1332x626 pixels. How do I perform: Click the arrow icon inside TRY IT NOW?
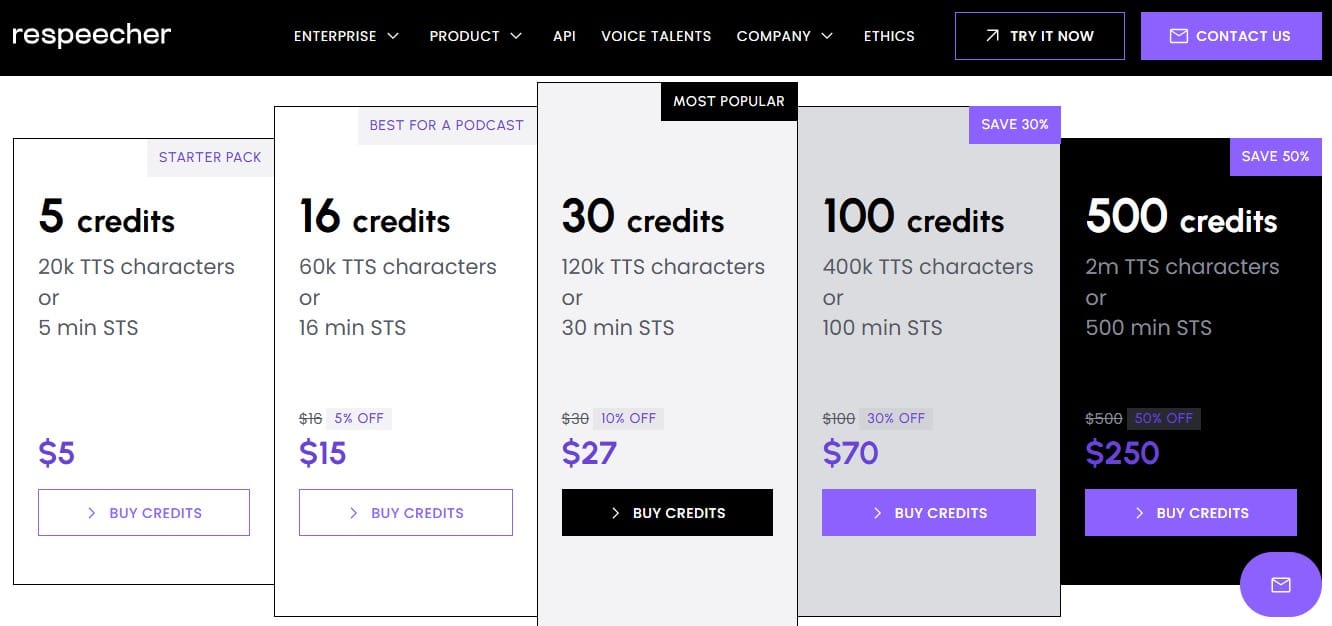pyautogui.click(x=990, y=35)
